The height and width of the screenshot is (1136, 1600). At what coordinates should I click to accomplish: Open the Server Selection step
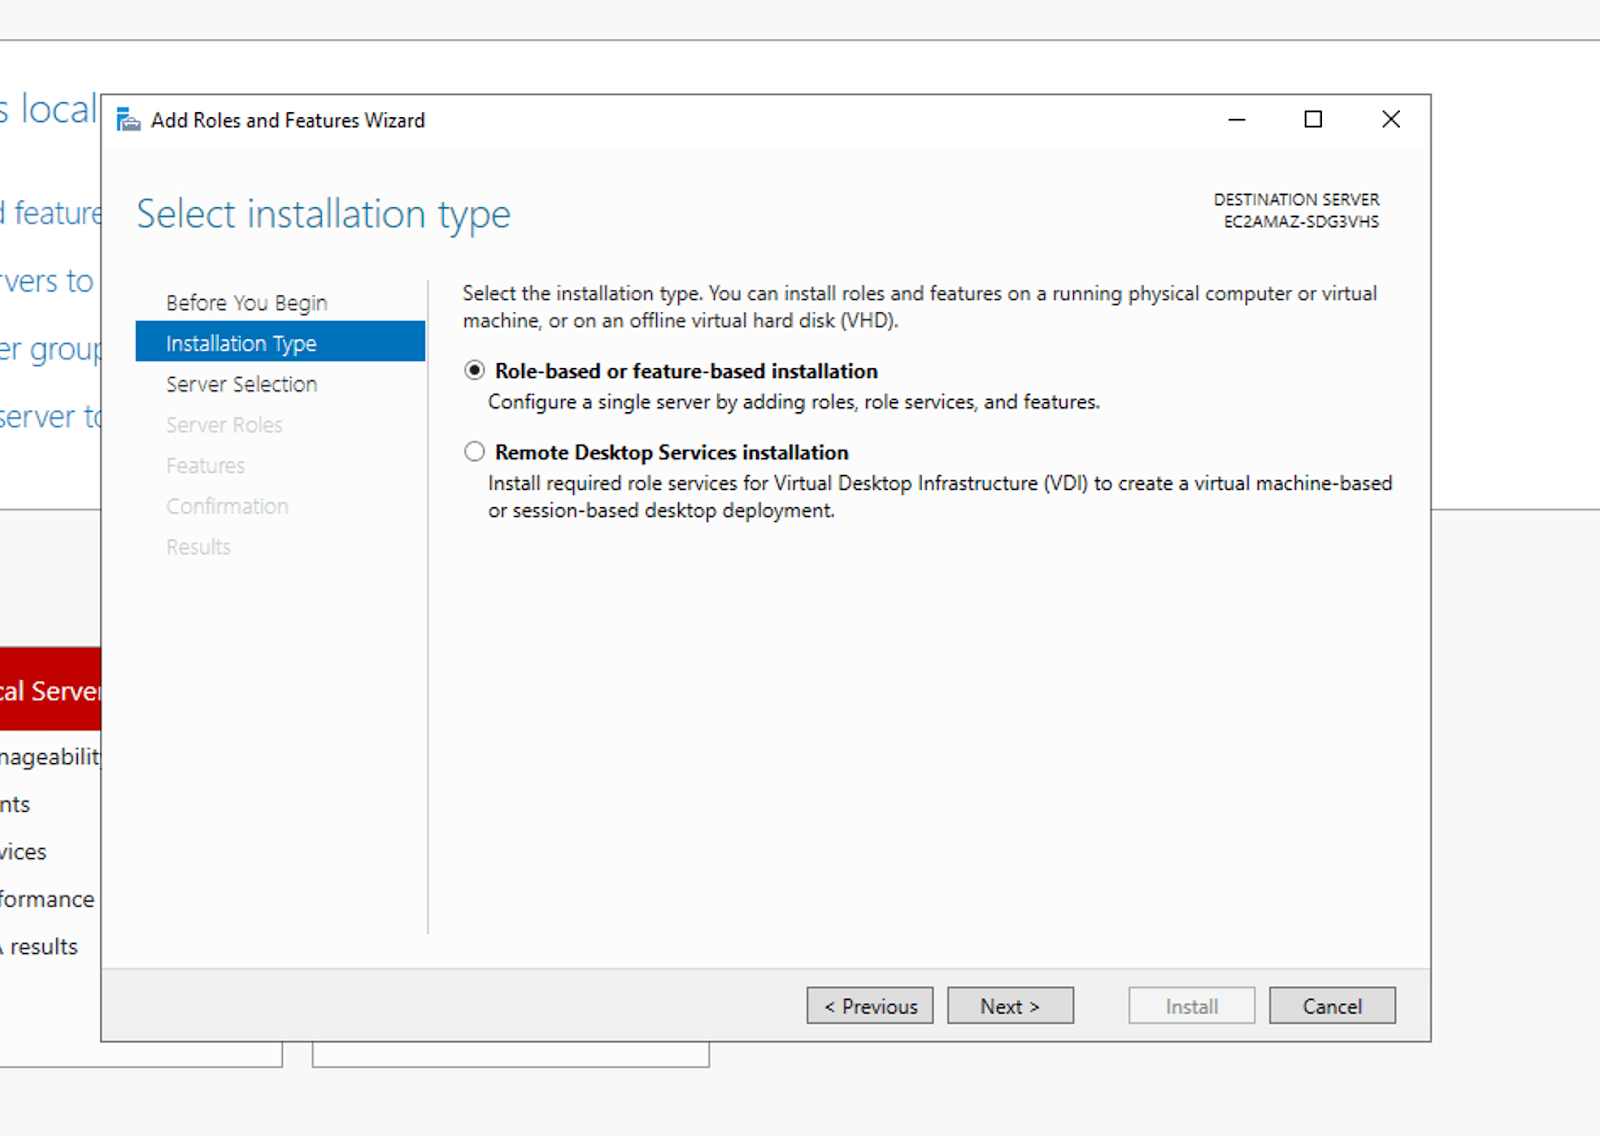(242, 384)
